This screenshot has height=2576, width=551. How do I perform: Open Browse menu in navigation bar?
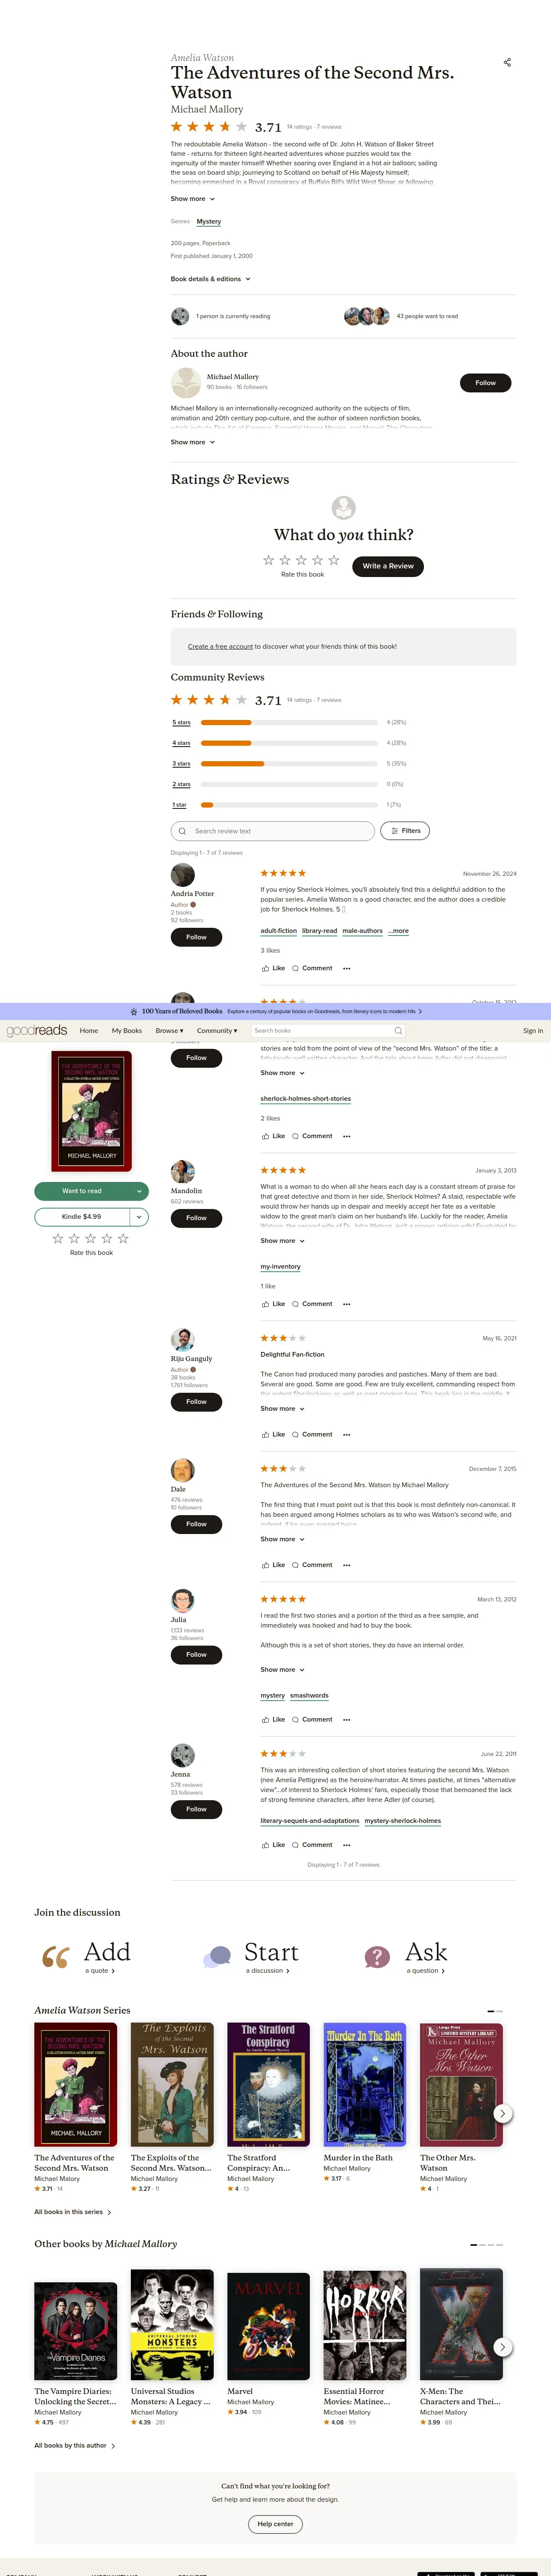coord(169,1030)
